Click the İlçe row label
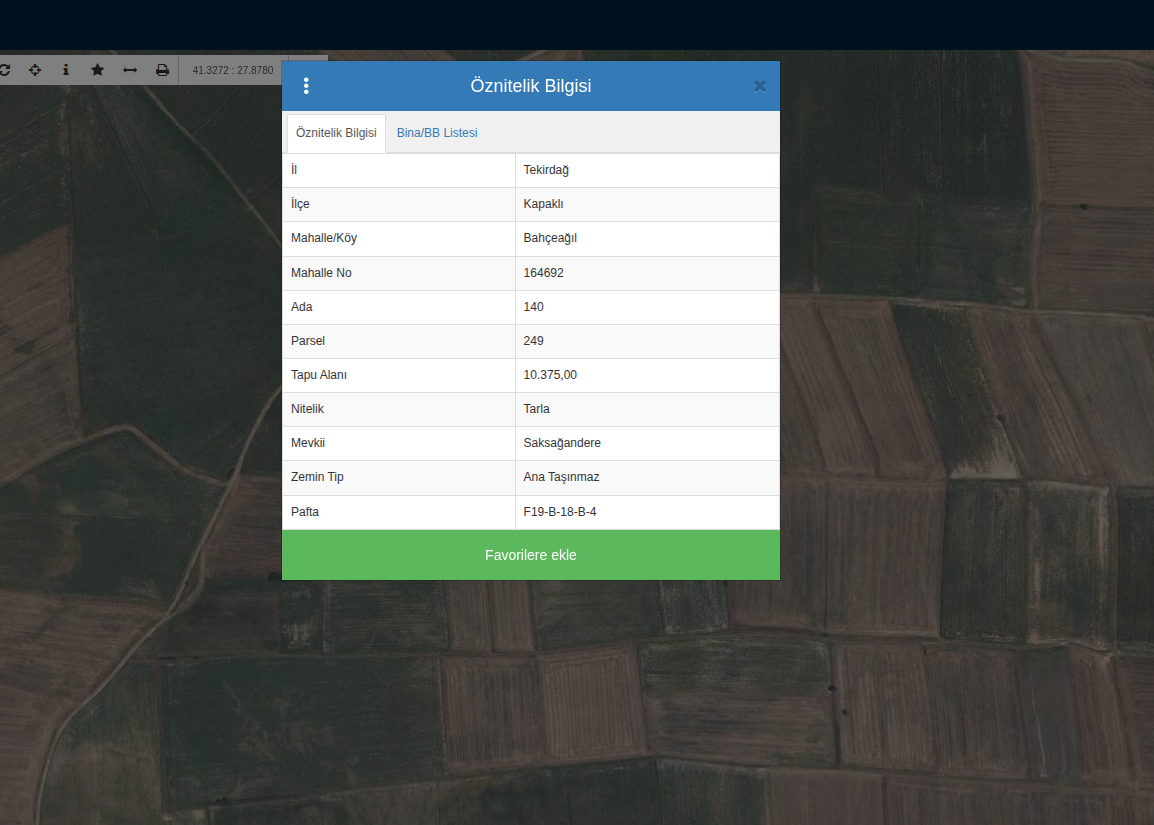 tap(300, 204)
